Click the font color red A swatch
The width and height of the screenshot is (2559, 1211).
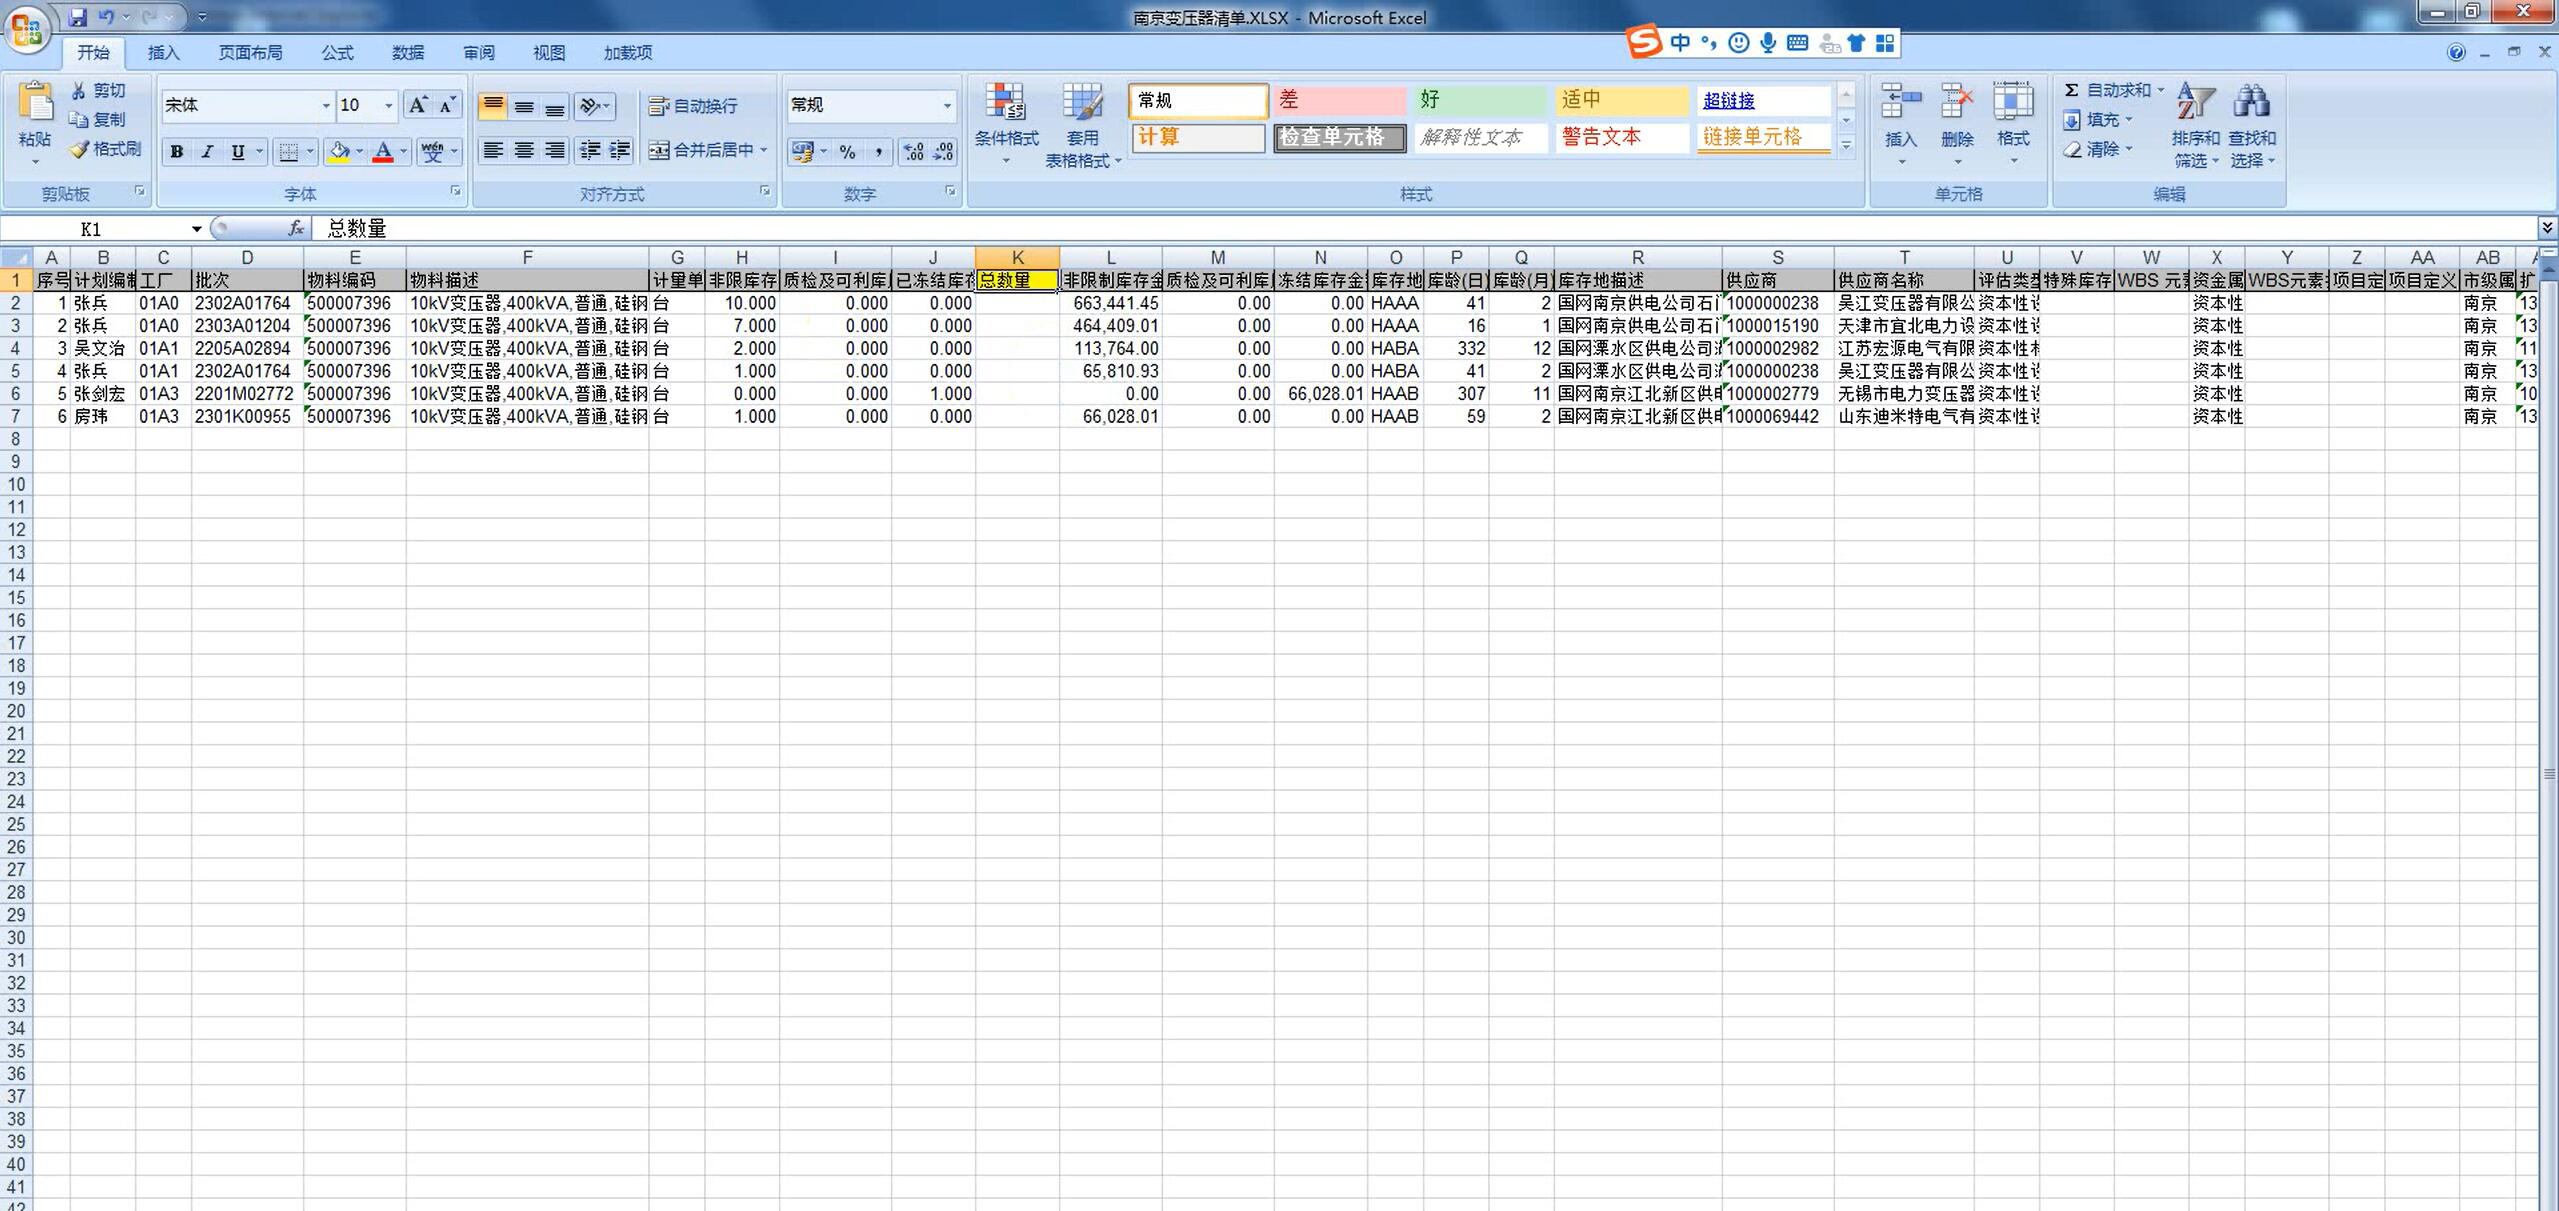(x=382, y=152)
